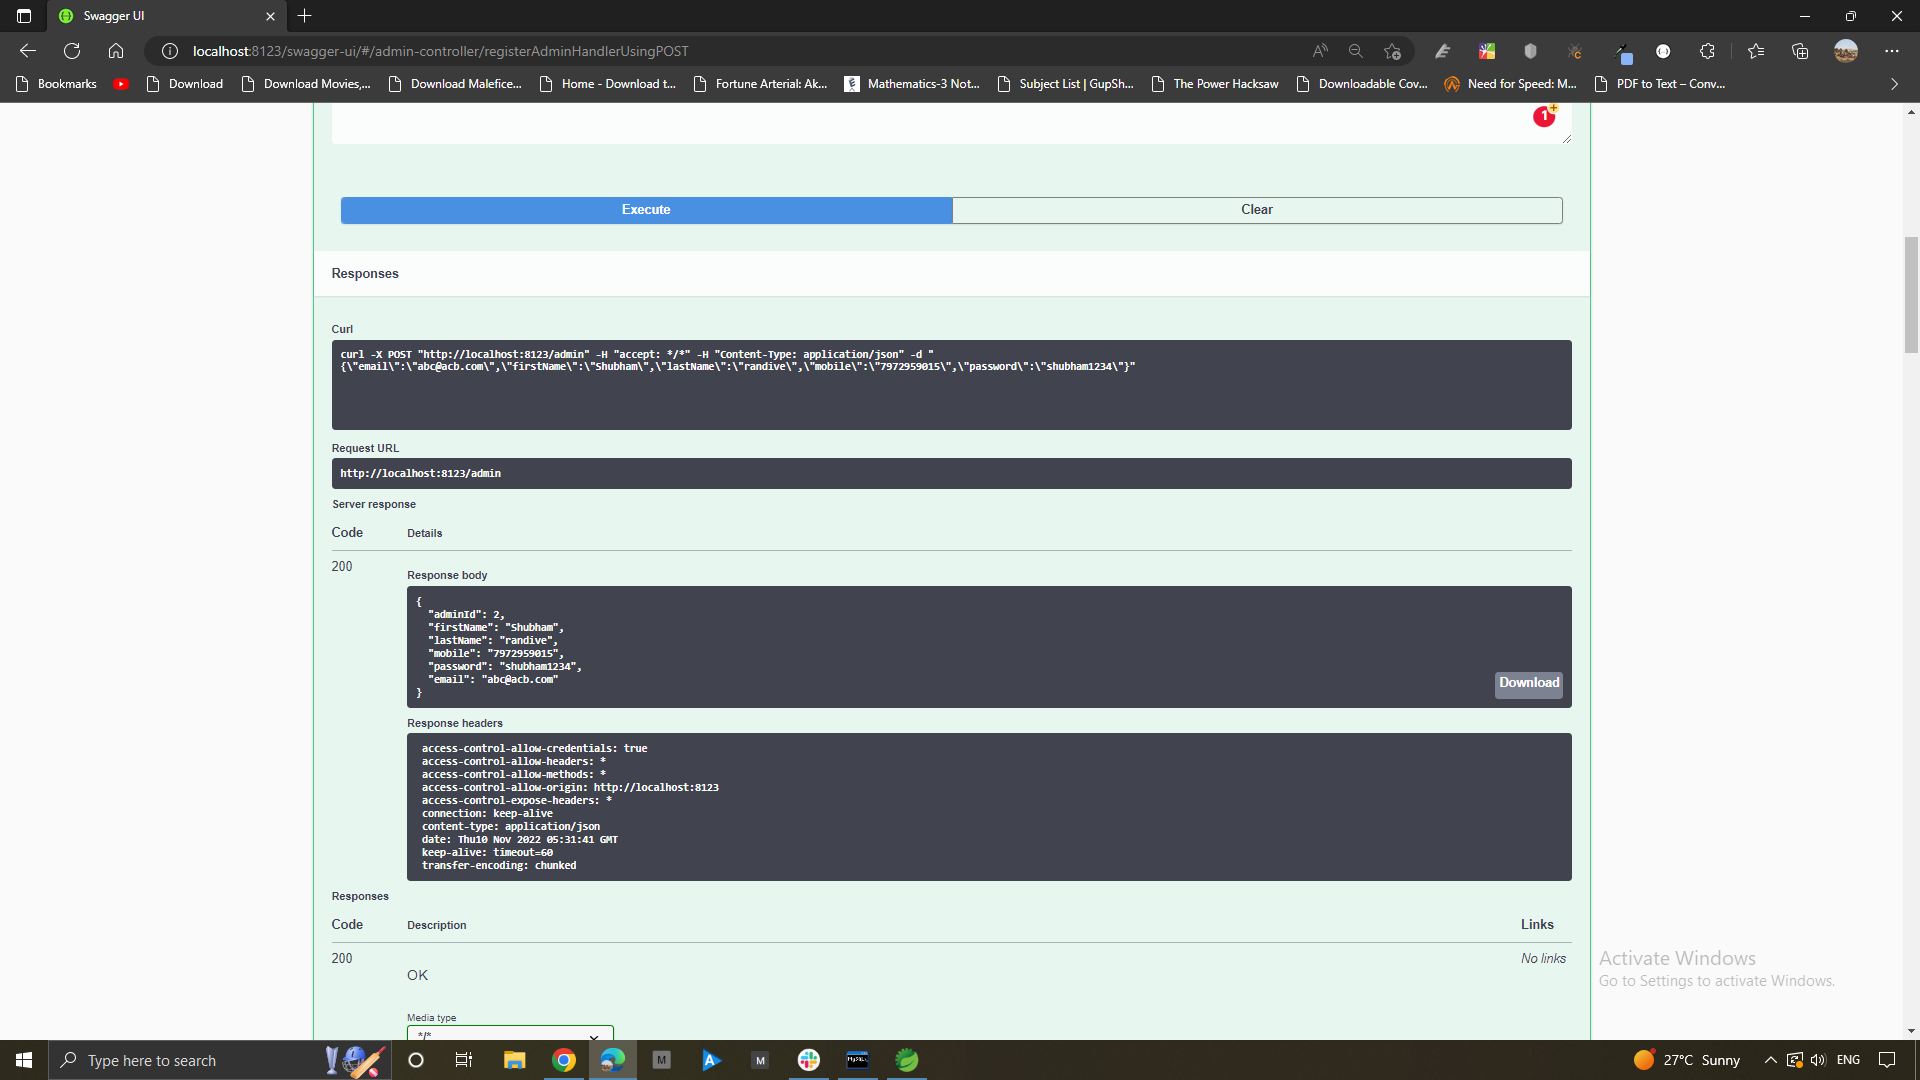The image size is (1920, 1080).
Task: Open the Favorites list icon
Action: click(1756, 51)
